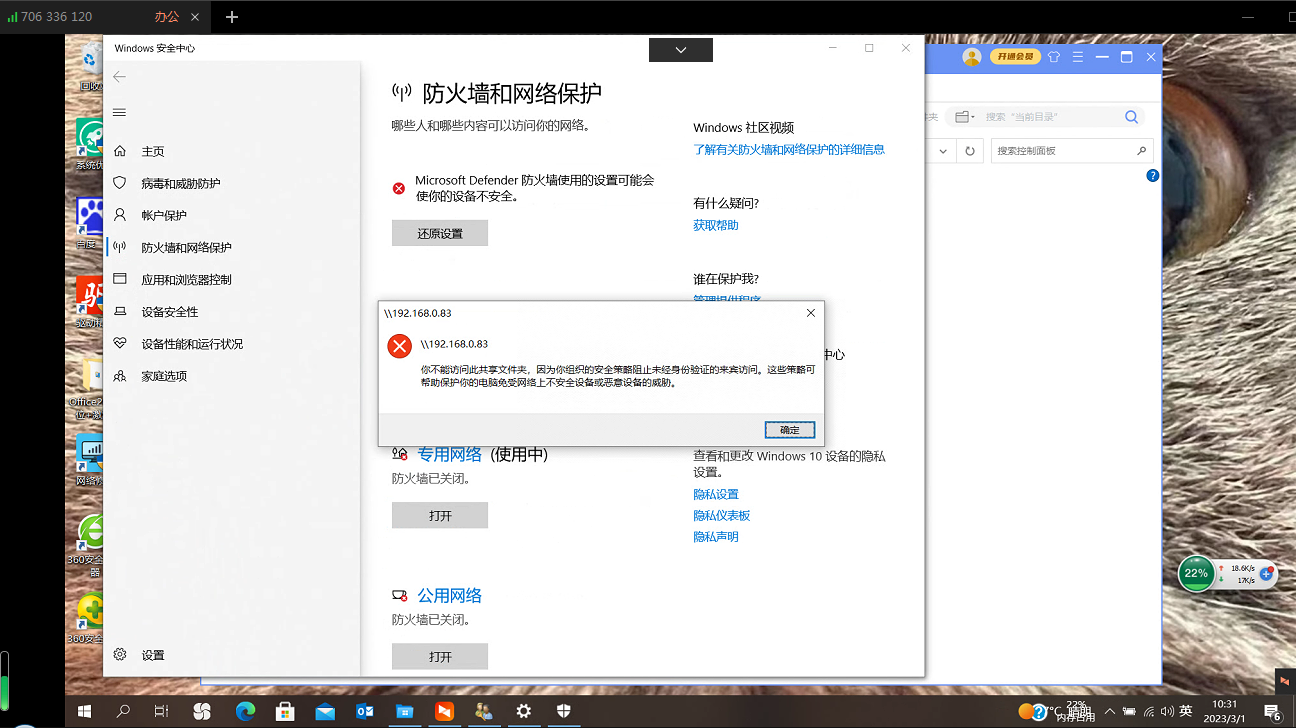The height and width of the screenshot is (728, 1296).
Task: Open the notification center icon
Action: point(1273,712)
